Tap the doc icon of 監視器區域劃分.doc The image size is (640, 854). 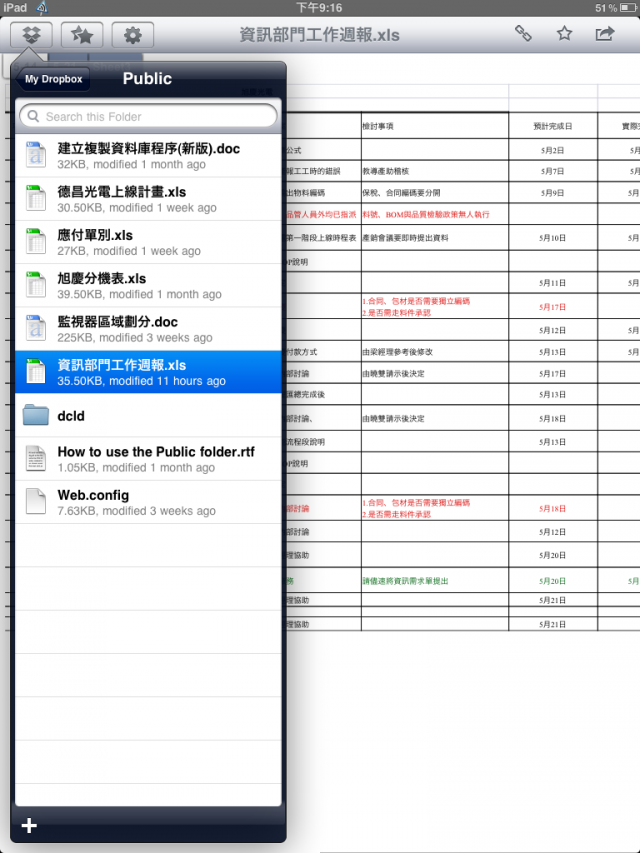point(36,328)
